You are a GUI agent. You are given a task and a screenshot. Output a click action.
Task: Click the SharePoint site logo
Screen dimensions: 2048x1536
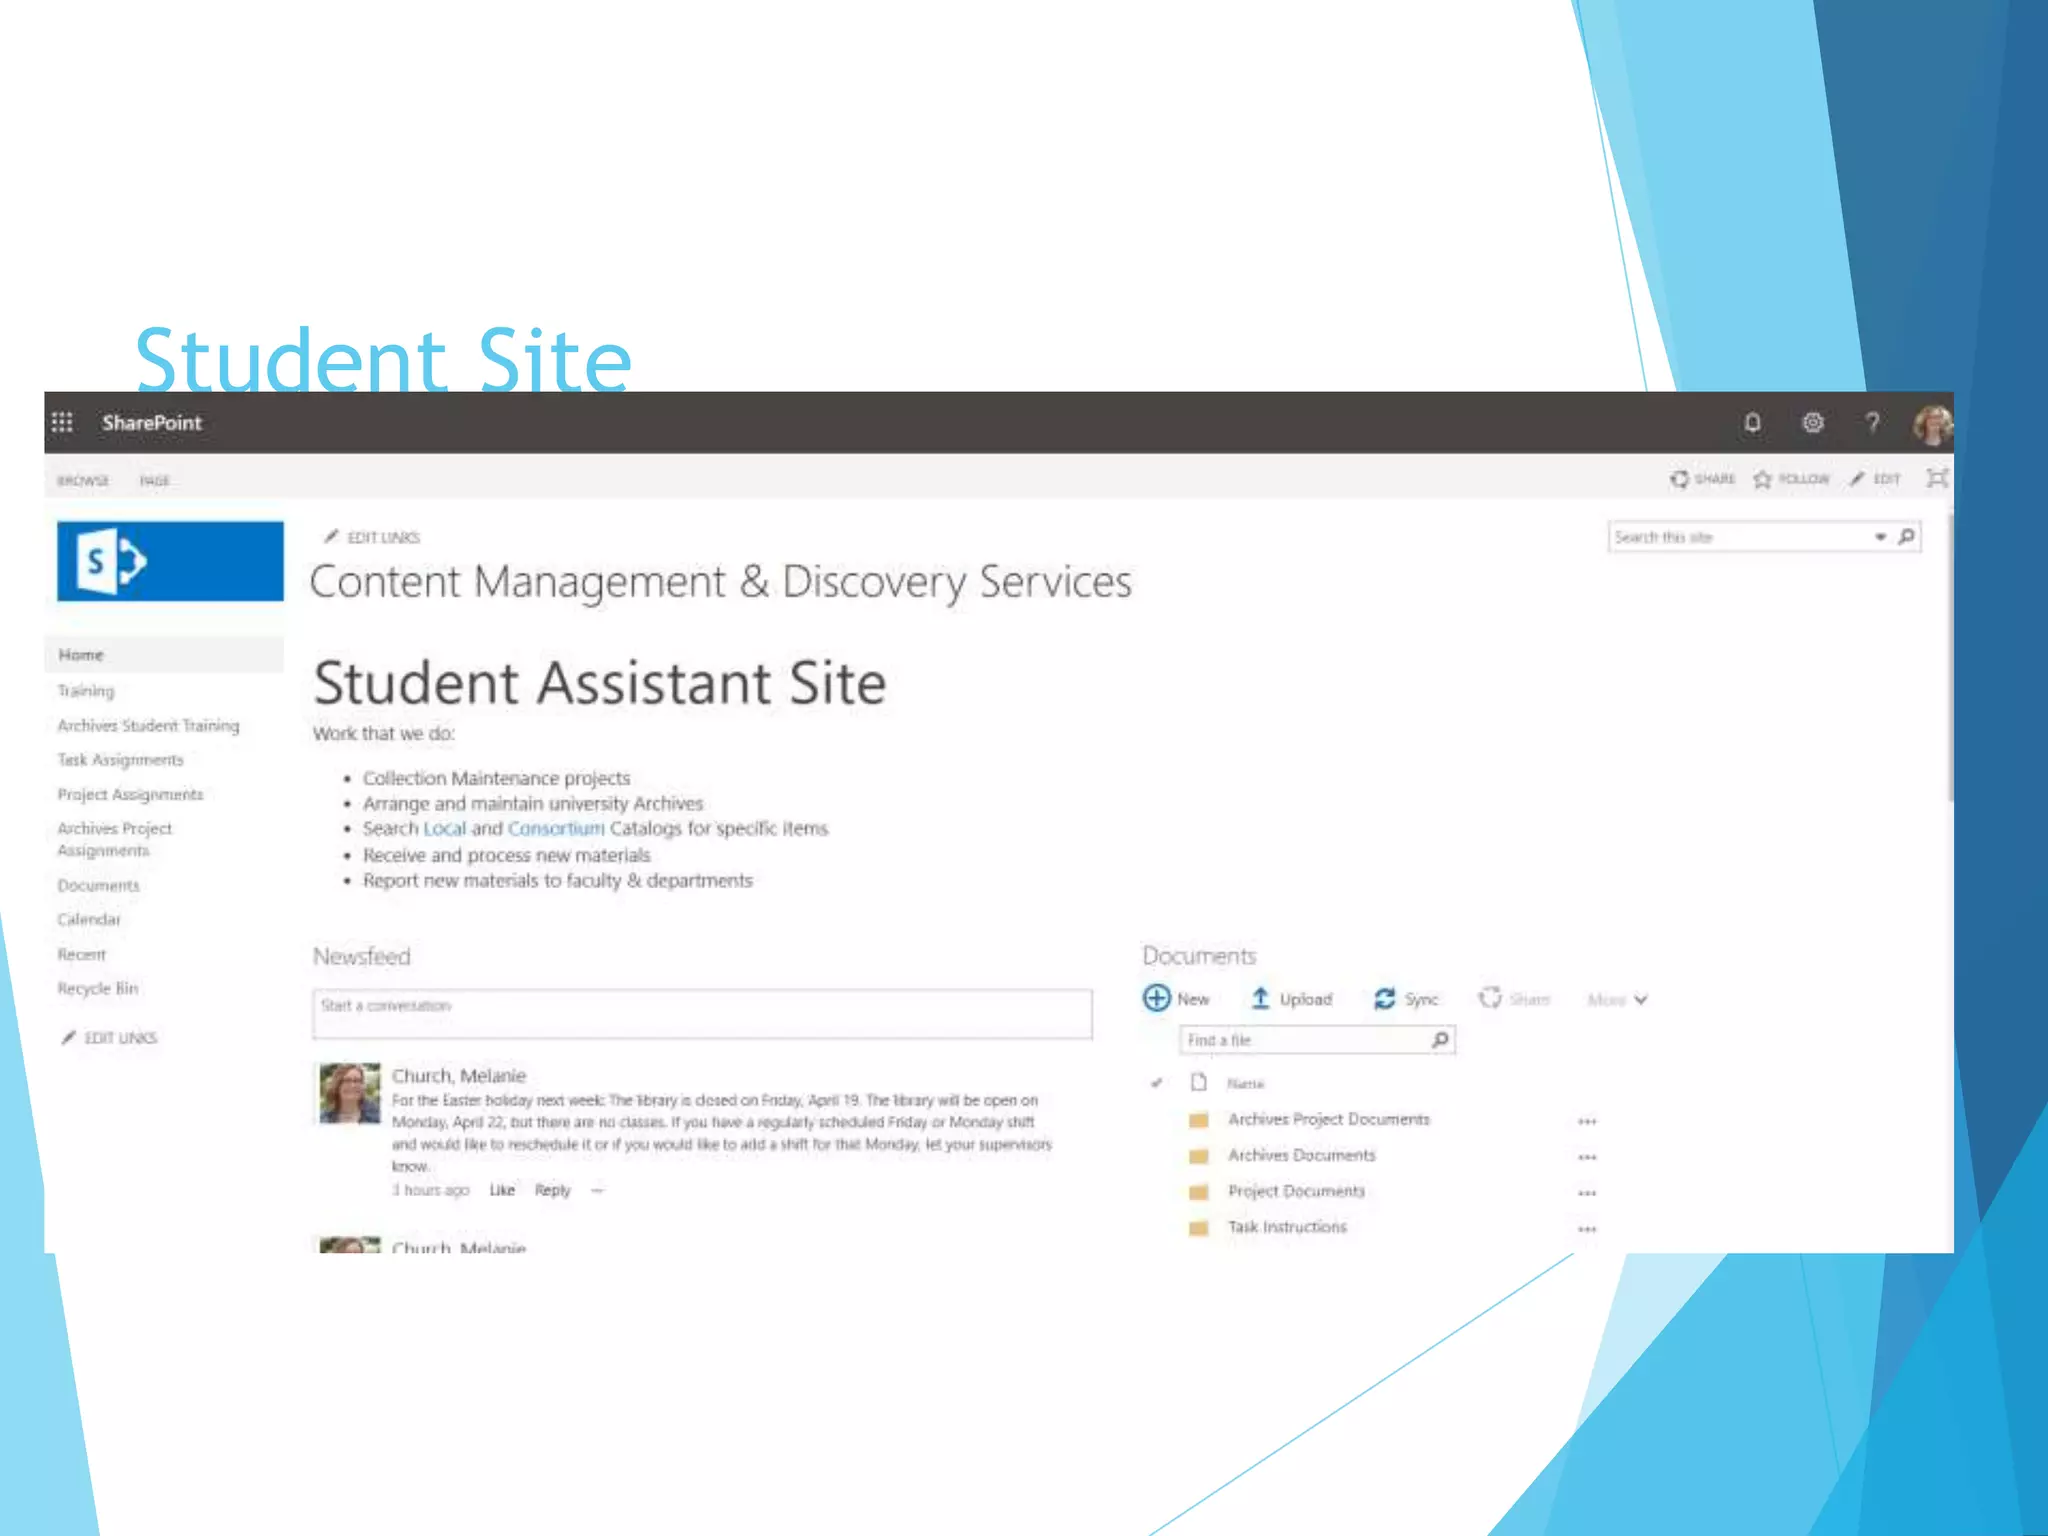tap(170, 561)
